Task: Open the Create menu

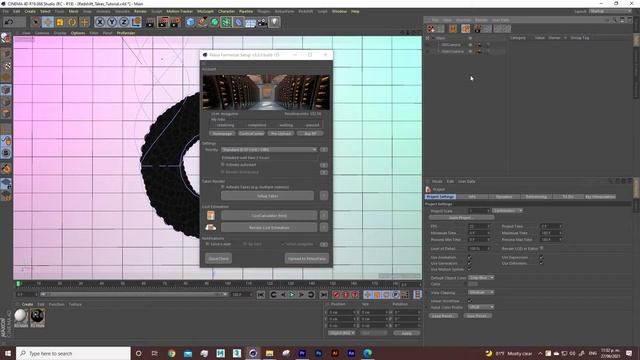Action: point(30,11)
